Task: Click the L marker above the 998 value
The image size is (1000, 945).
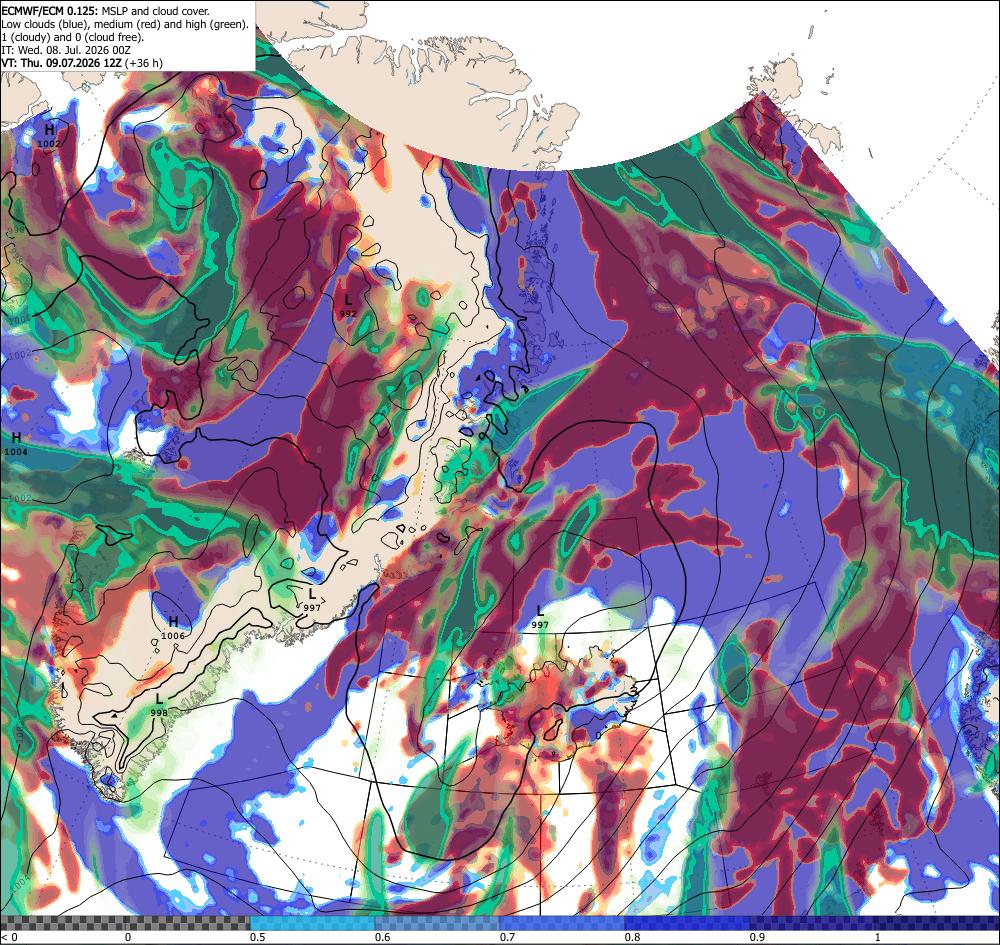Action: pyautogui.click(x=159, y=699)
